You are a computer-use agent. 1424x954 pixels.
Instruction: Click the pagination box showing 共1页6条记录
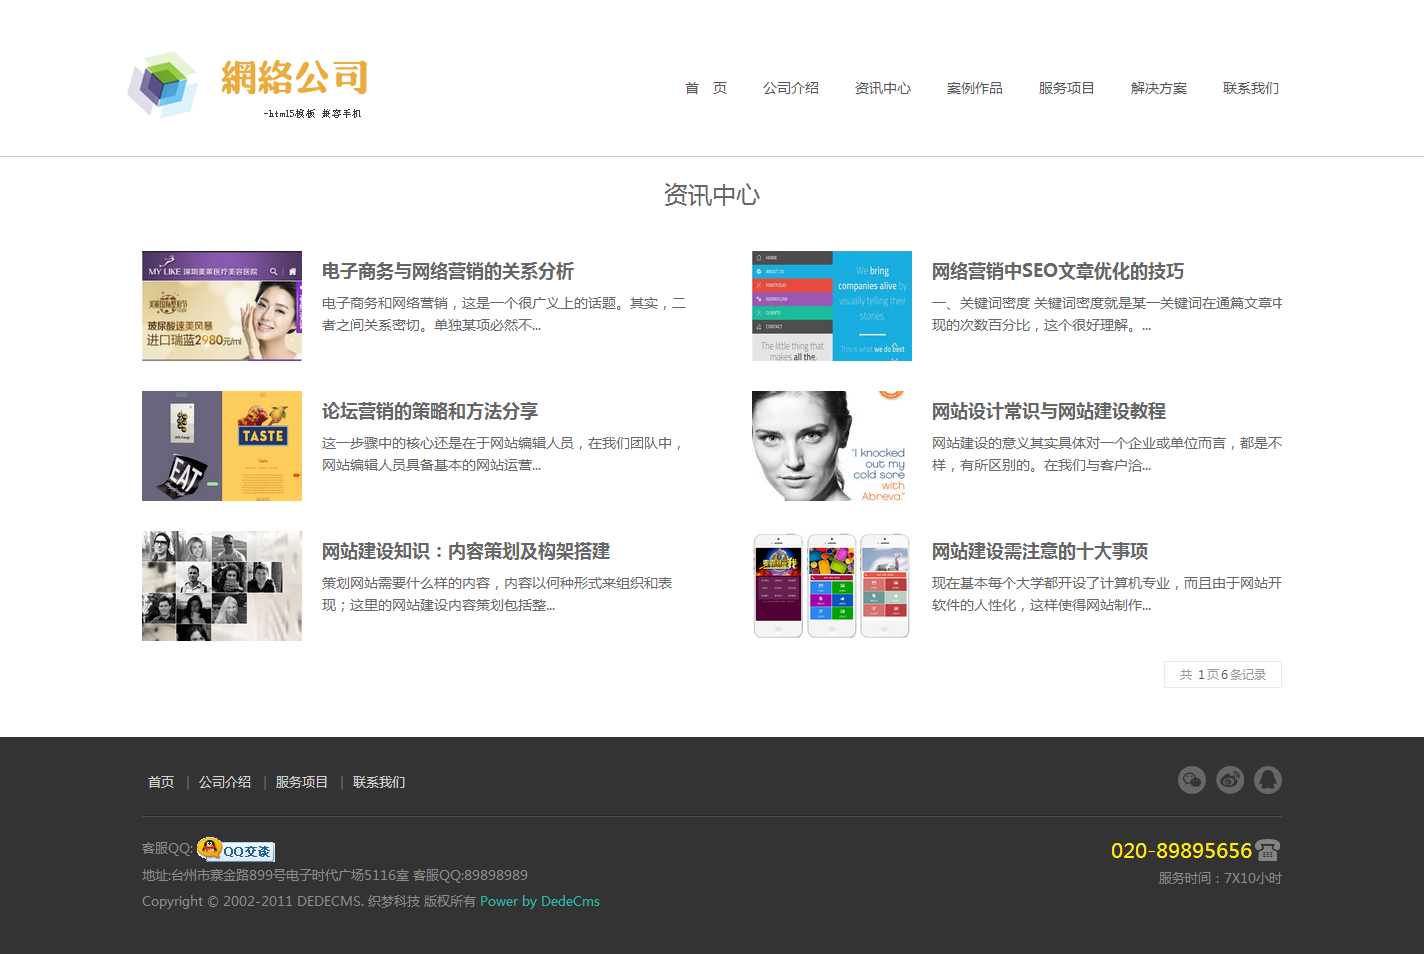pyautogui.click(x=1222, y=675)
